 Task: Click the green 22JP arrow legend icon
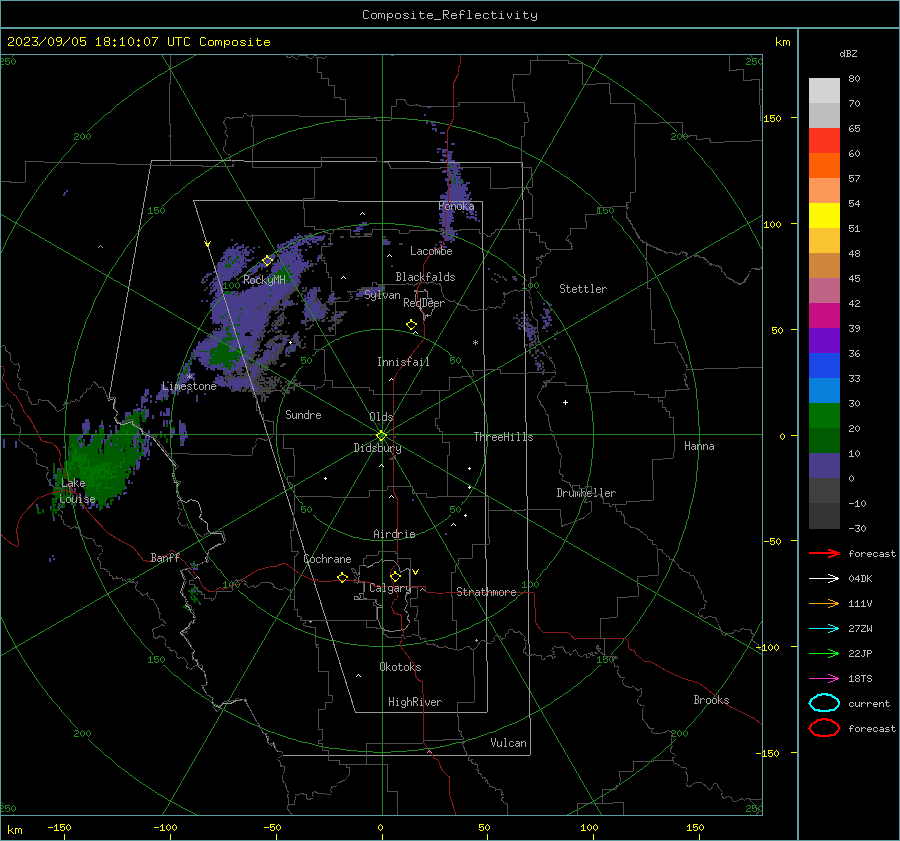[824, 653]
